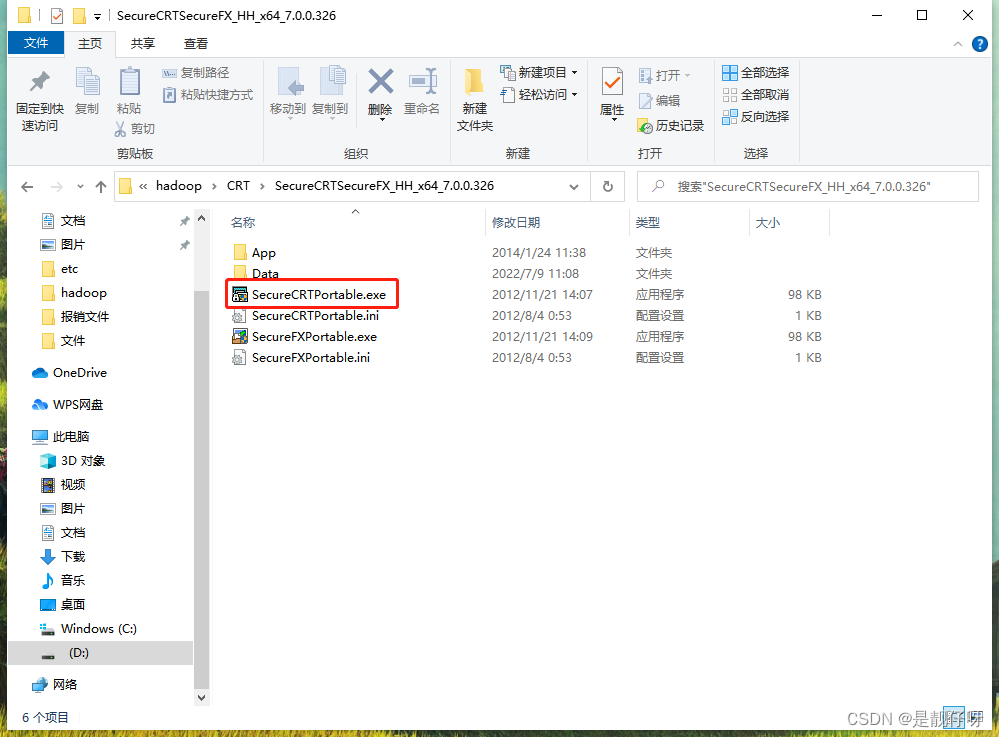Open 报销文件 folder in sidebar
The image size is (999, 737).
click(84, 317)
